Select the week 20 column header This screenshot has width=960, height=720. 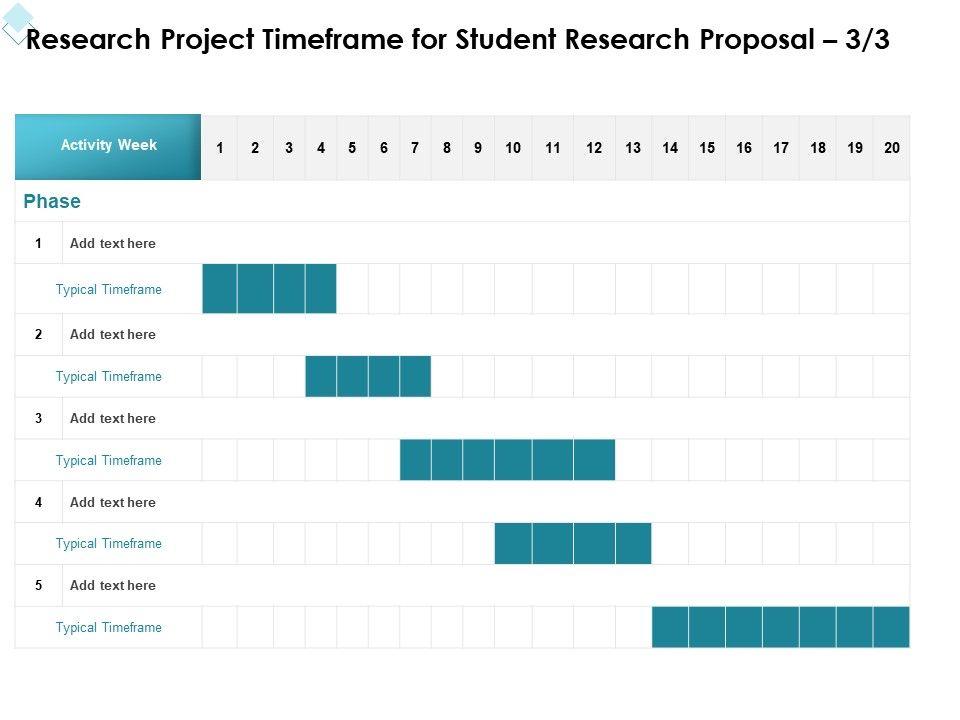click(x=892, y=148)
